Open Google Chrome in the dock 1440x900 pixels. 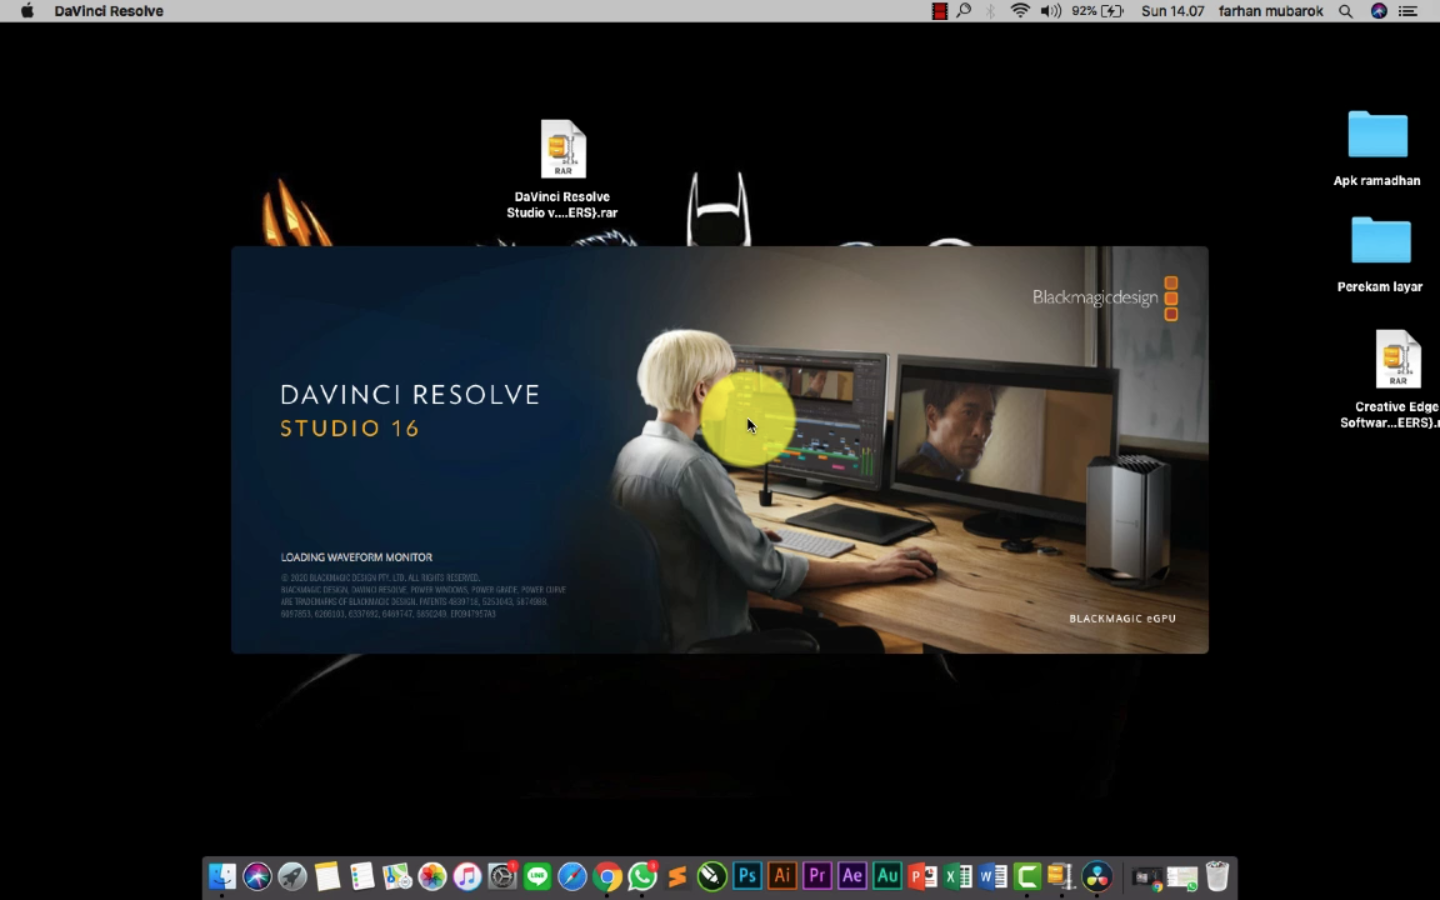click(607, 877)
